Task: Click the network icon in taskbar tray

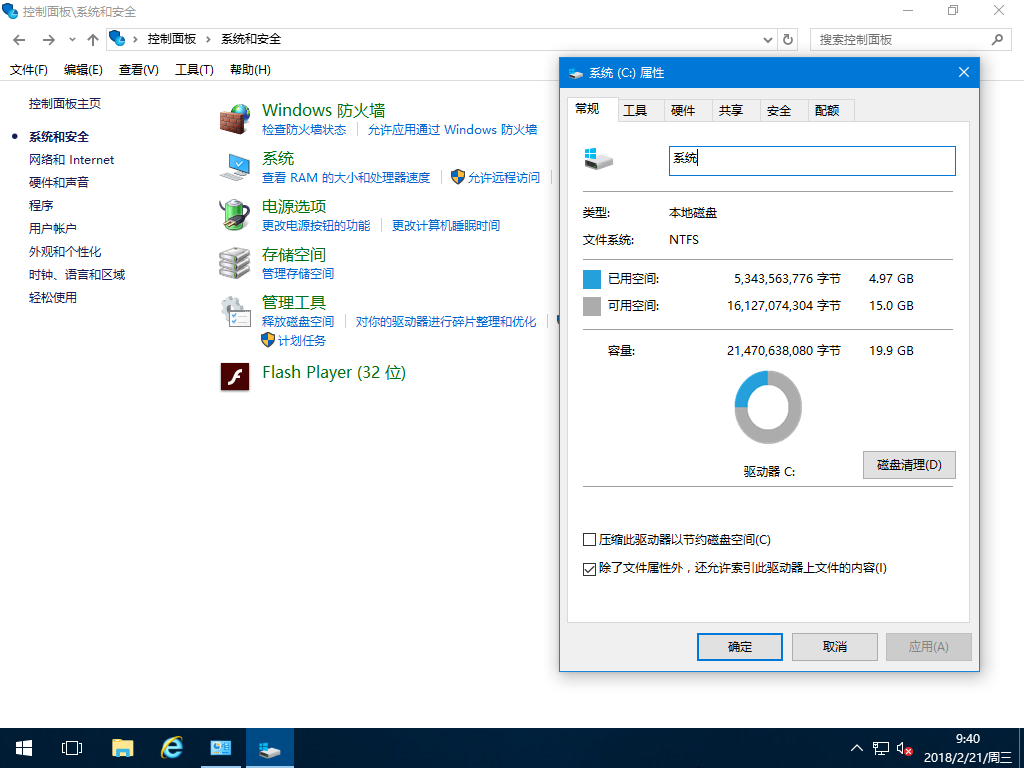Action: tap(880, 747)
